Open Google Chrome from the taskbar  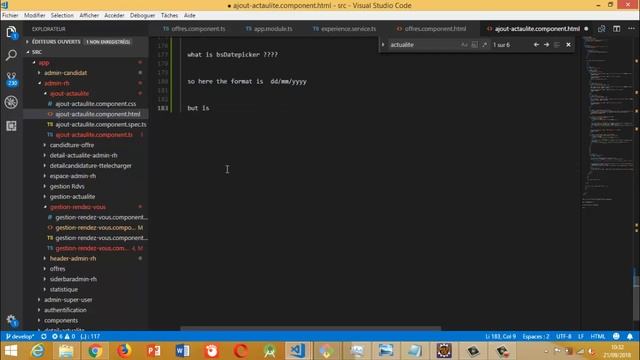point(95,351)
